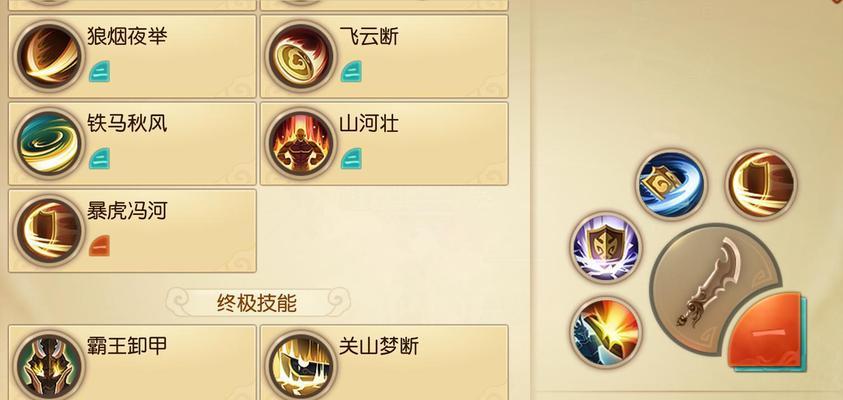Image resolution: width=843 pixels, height=400 pixels.
Task: Click the 终极技能 section header
Action: coord(258,303)
